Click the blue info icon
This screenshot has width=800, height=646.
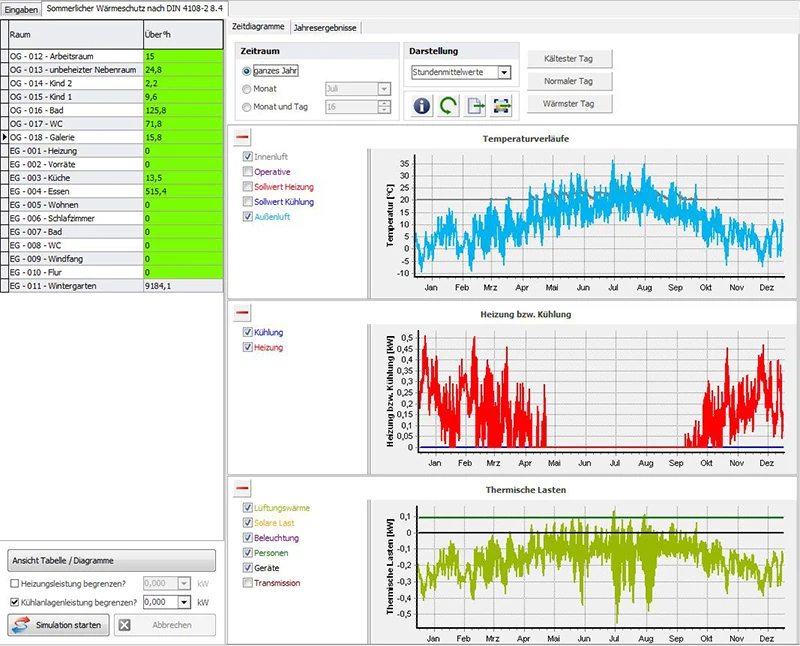(x=422, y=106)
